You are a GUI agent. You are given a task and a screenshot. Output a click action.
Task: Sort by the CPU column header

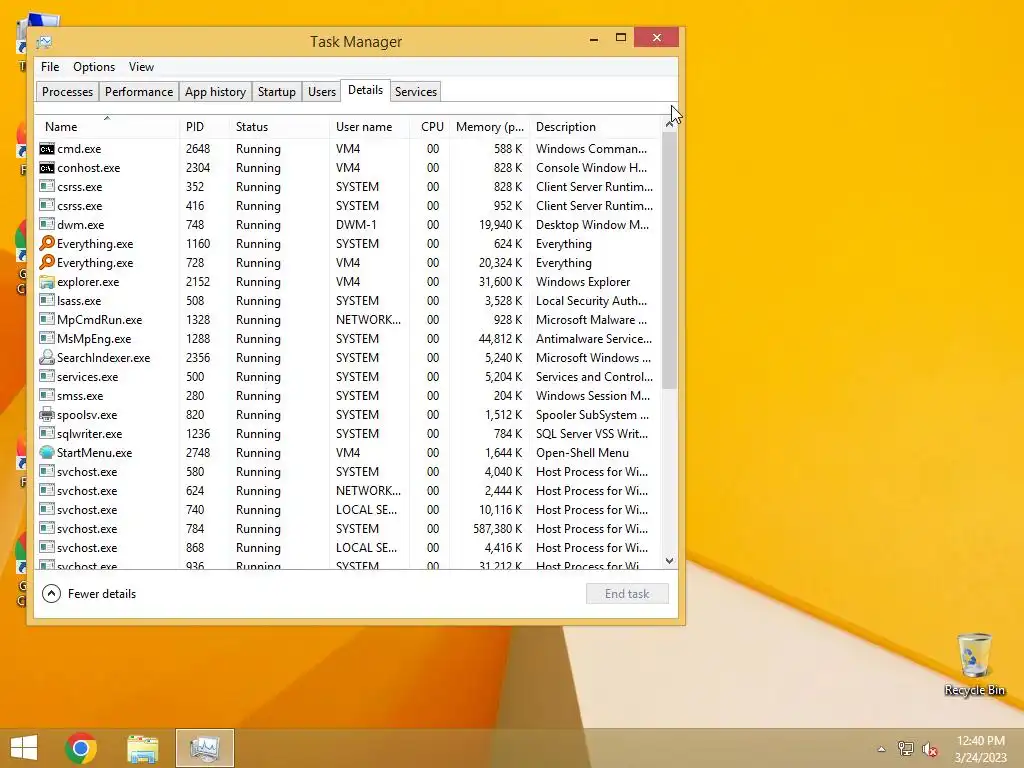click(x=430, y=127)
